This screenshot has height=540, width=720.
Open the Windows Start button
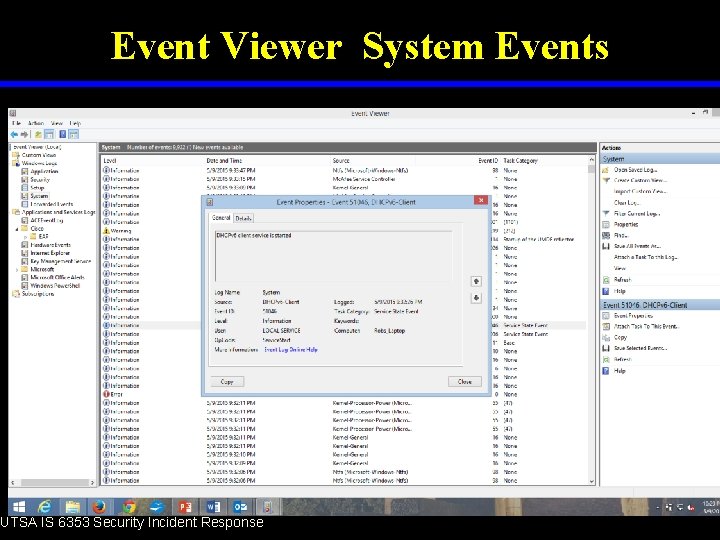(x=19, y=506)
